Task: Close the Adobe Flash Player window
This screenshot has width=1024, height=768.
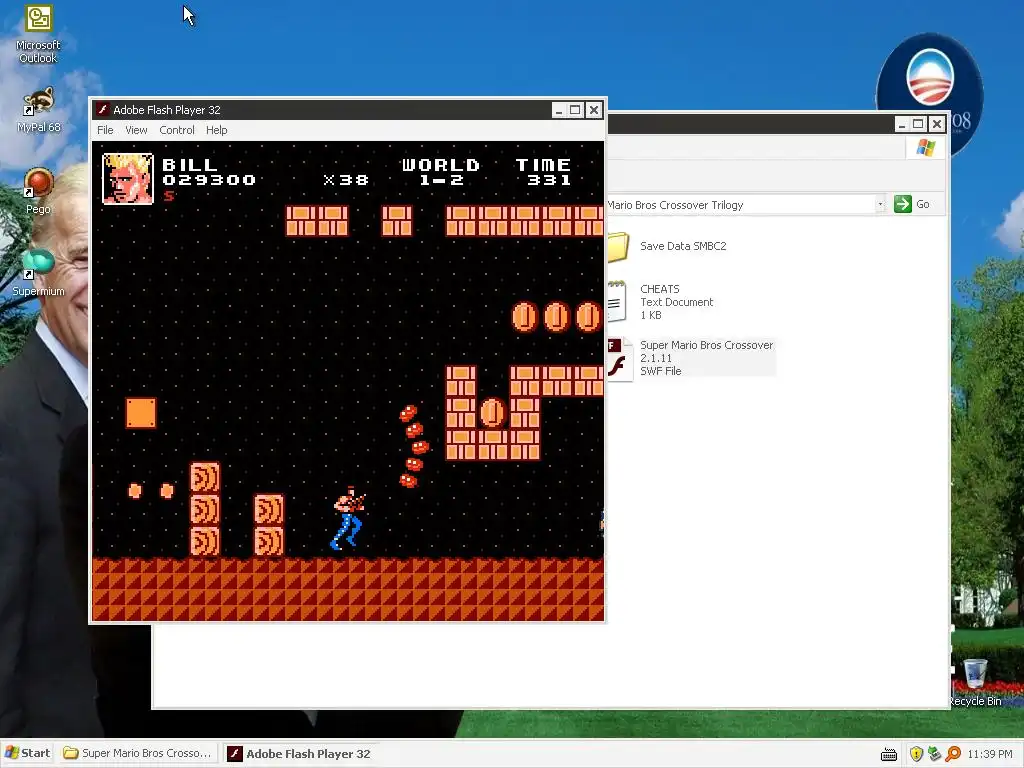Action: (594, 110)
